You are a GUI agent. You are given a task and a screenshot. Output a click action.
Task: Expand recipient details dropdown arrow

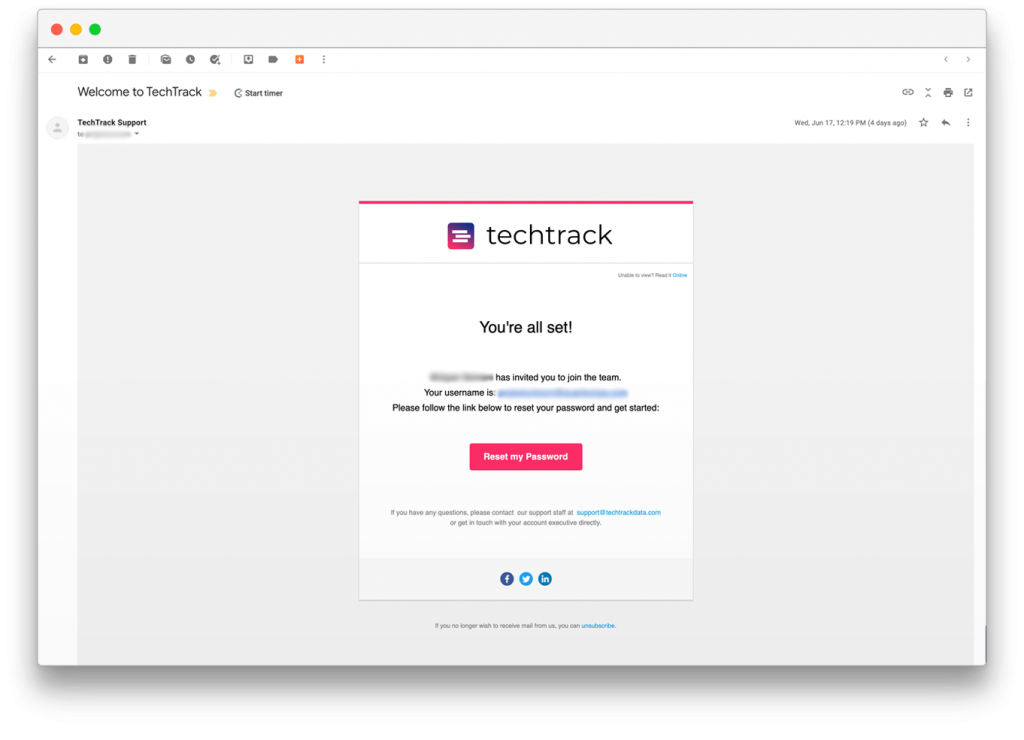click(137, 134)
